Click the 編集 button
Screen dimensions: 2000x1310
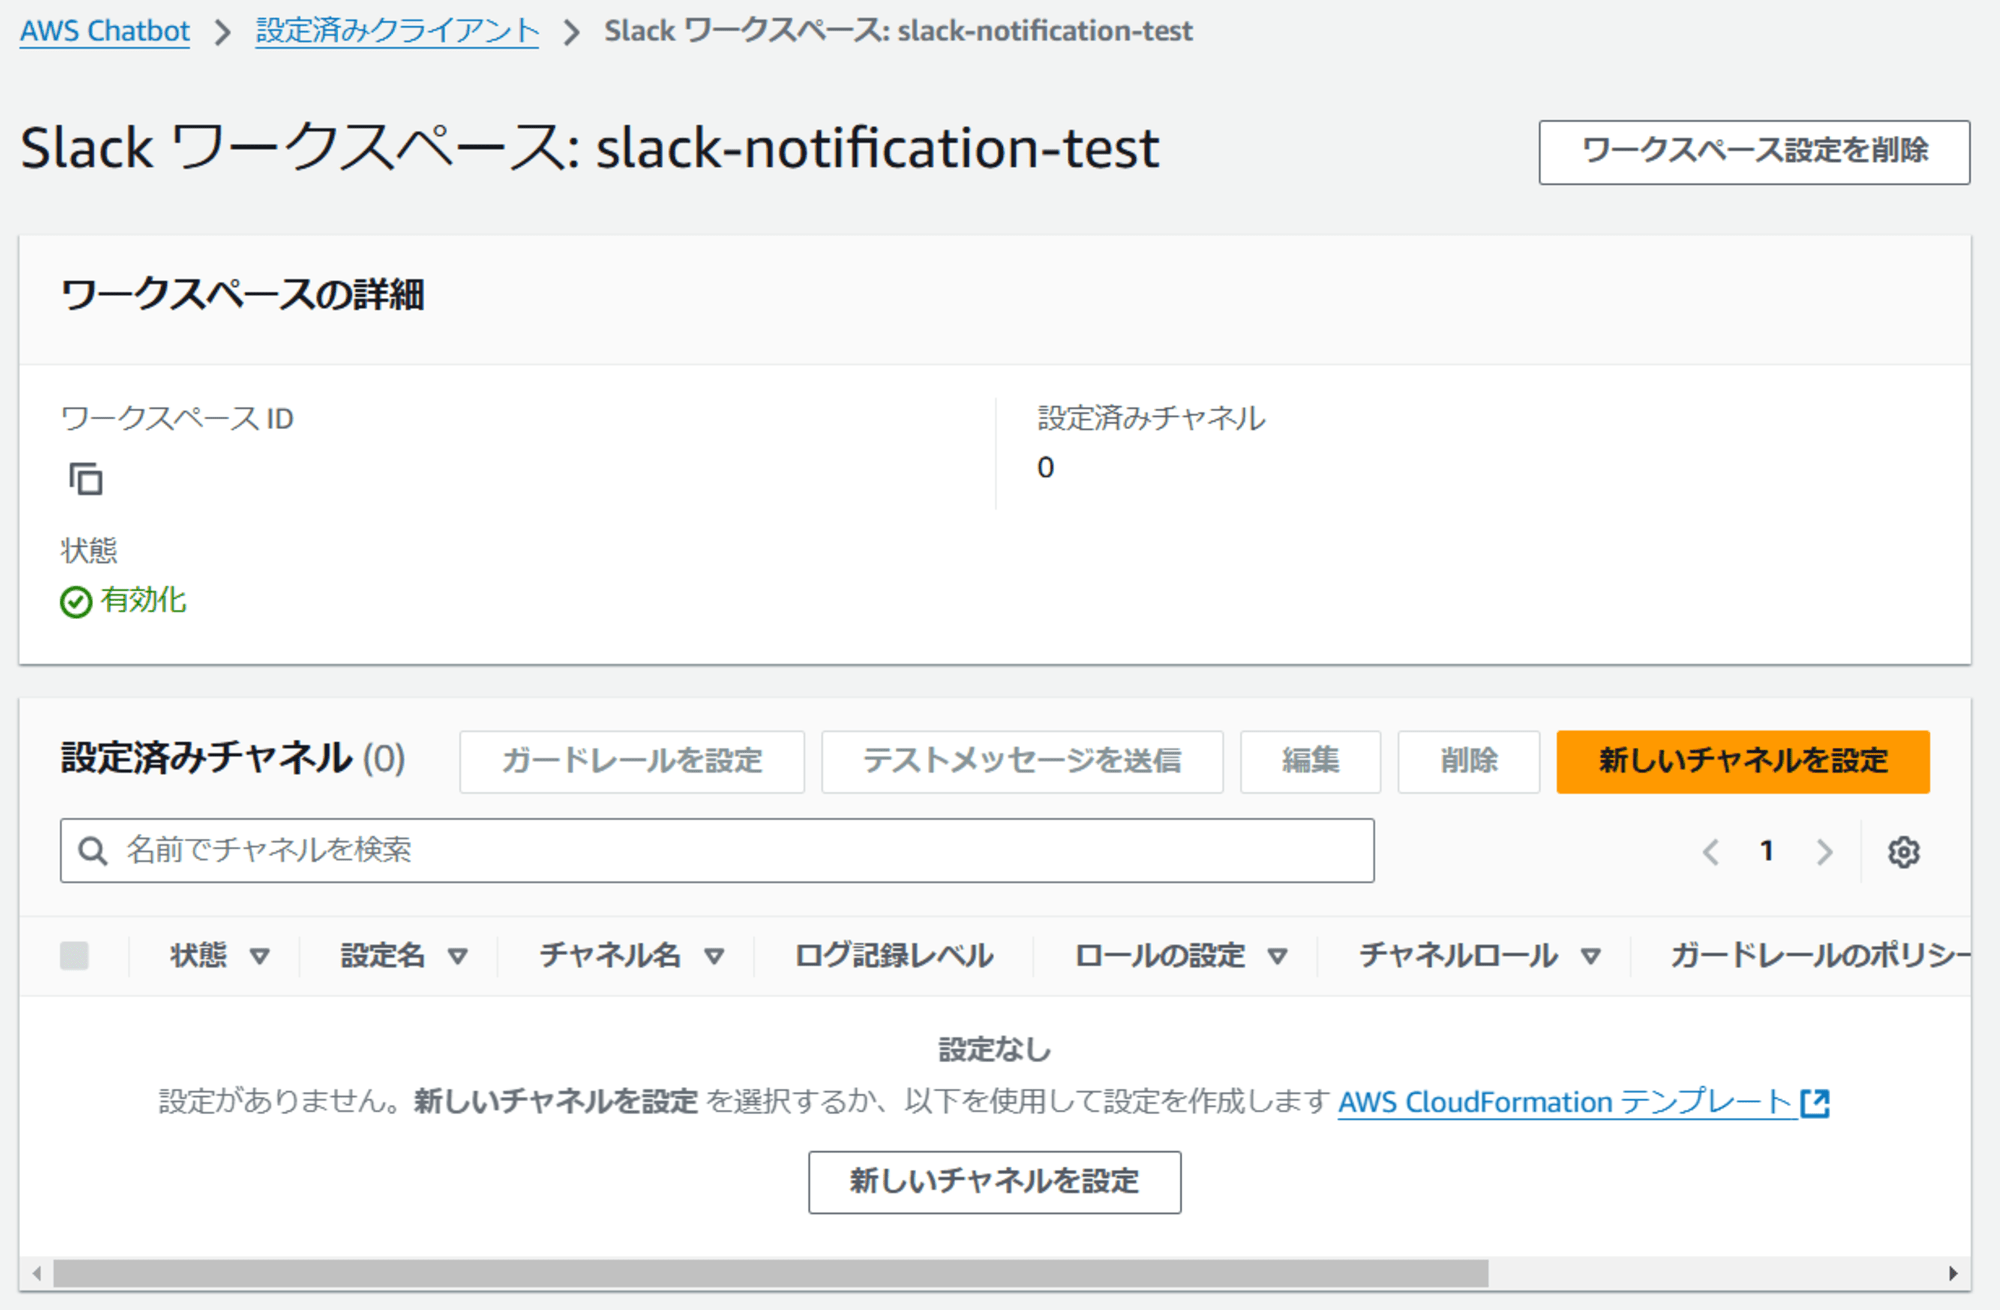tap(1310, 761)
